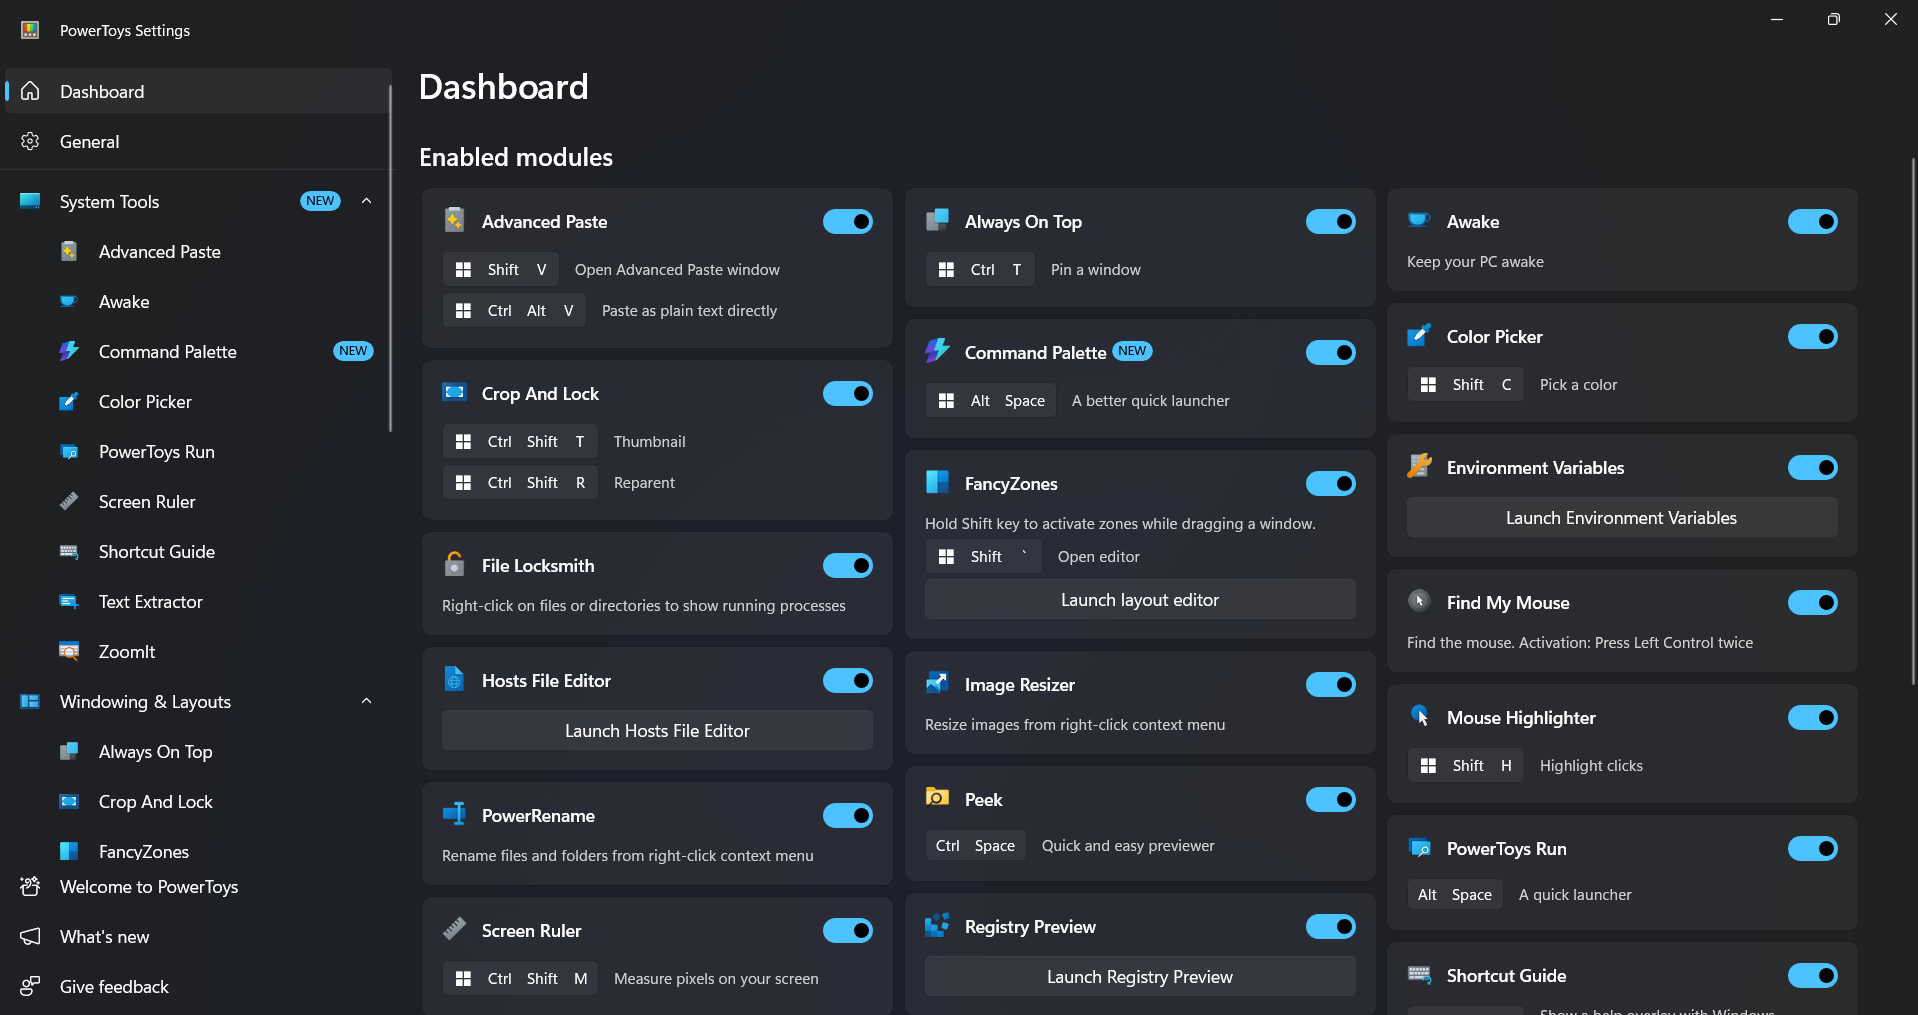Click Launch Environment Variables button
The height and width of the screenshot is (1015, 1918).
(x=1621, y=518)
